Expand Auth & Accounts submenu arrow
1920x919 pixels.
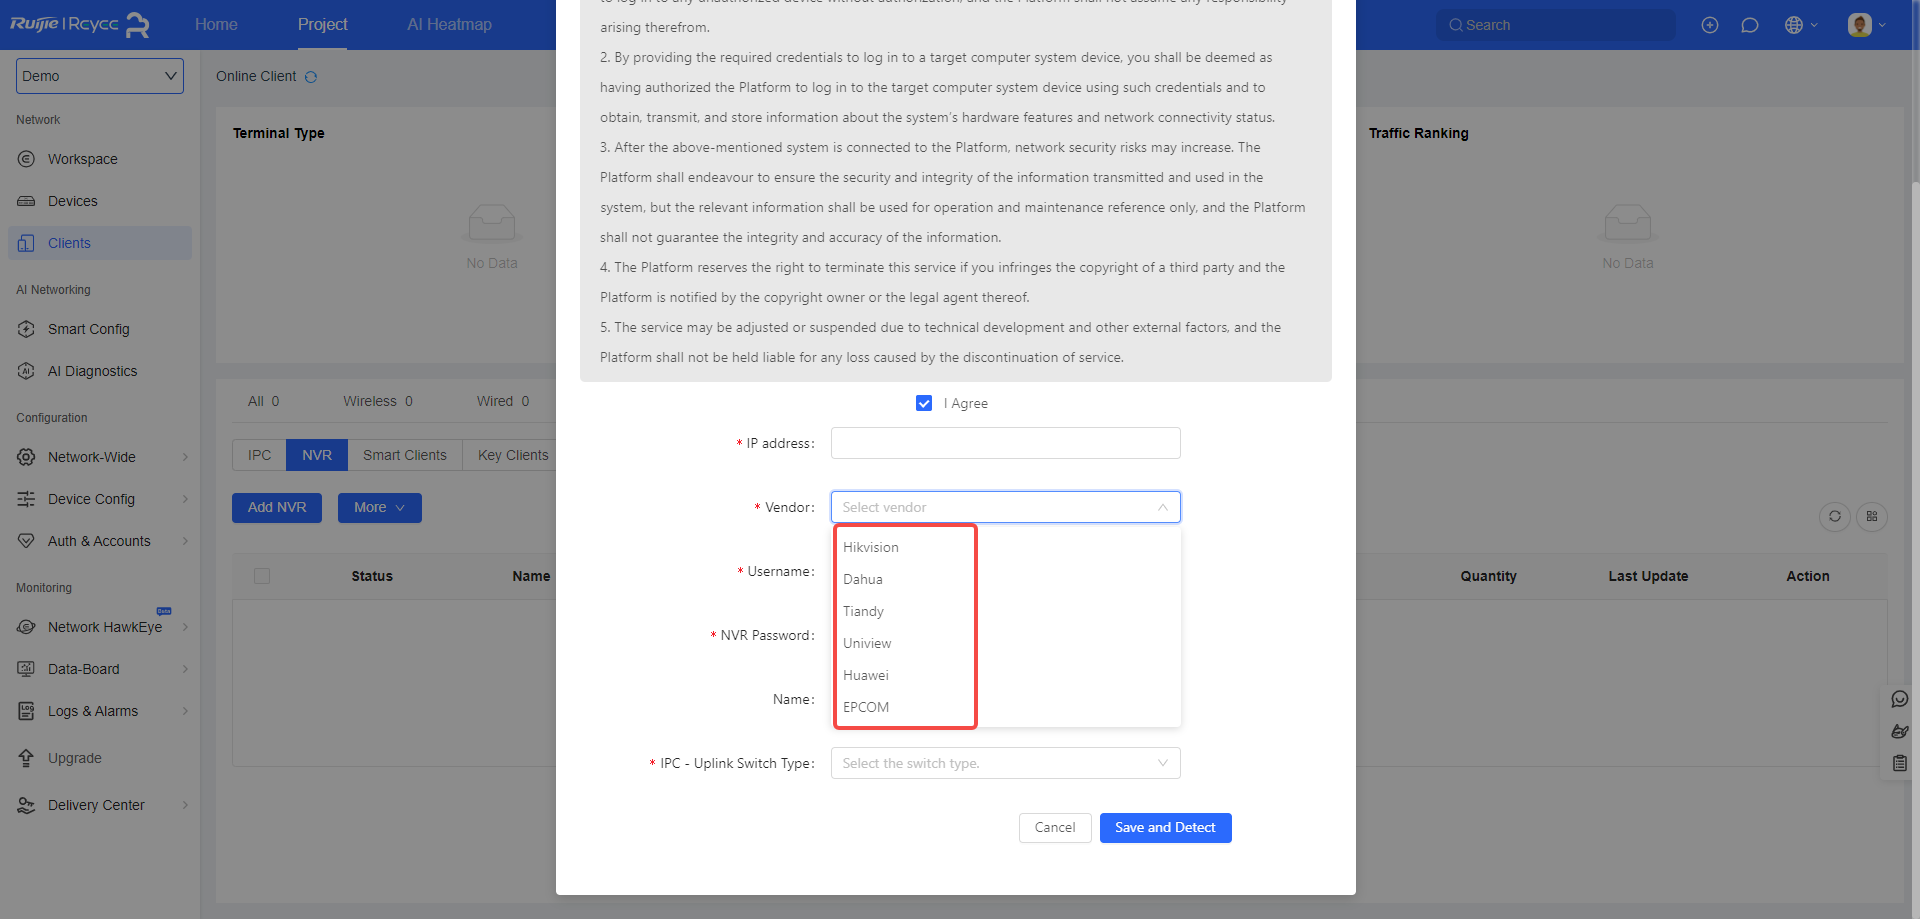[x=185, y=541]
